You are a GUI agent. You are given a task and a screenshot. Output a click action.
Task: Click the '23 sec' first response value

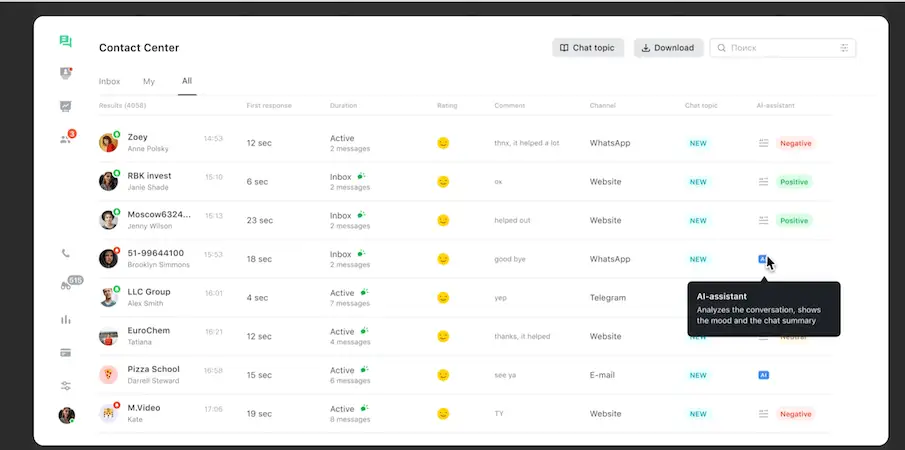[x=260, y=220]
